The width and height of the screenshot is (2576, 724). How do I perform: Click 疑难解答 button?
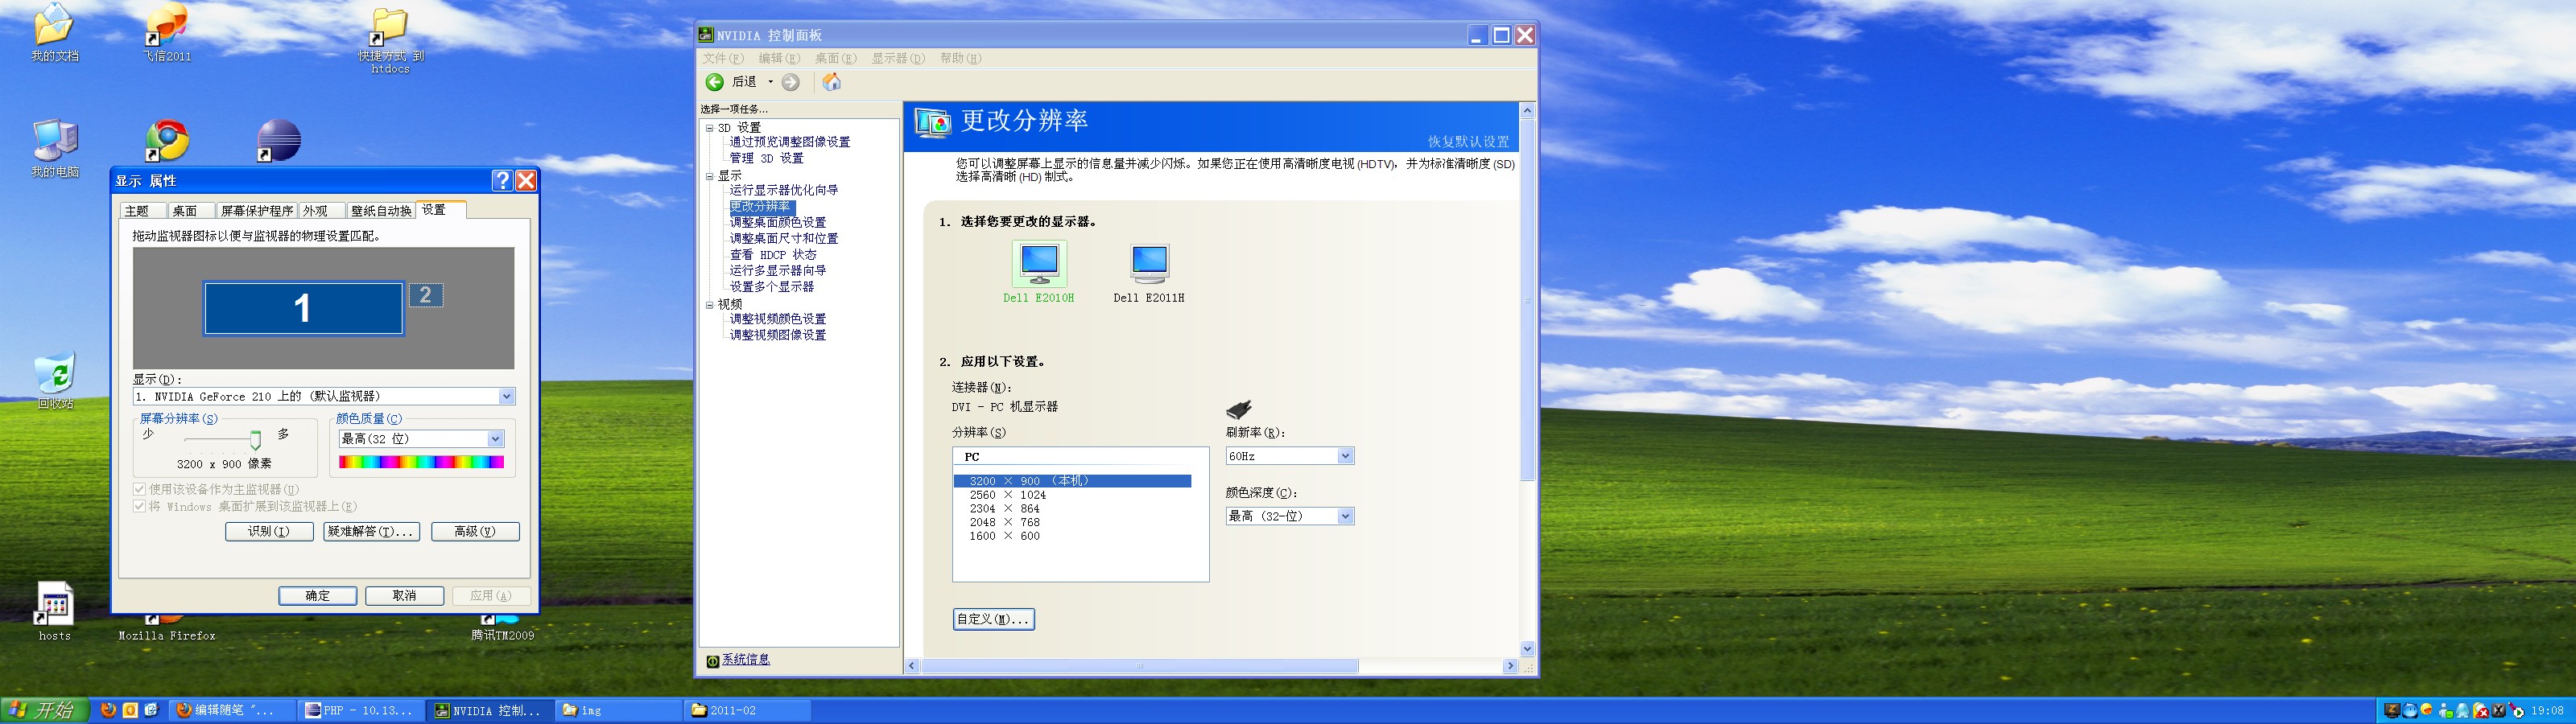tap(371, 531)
